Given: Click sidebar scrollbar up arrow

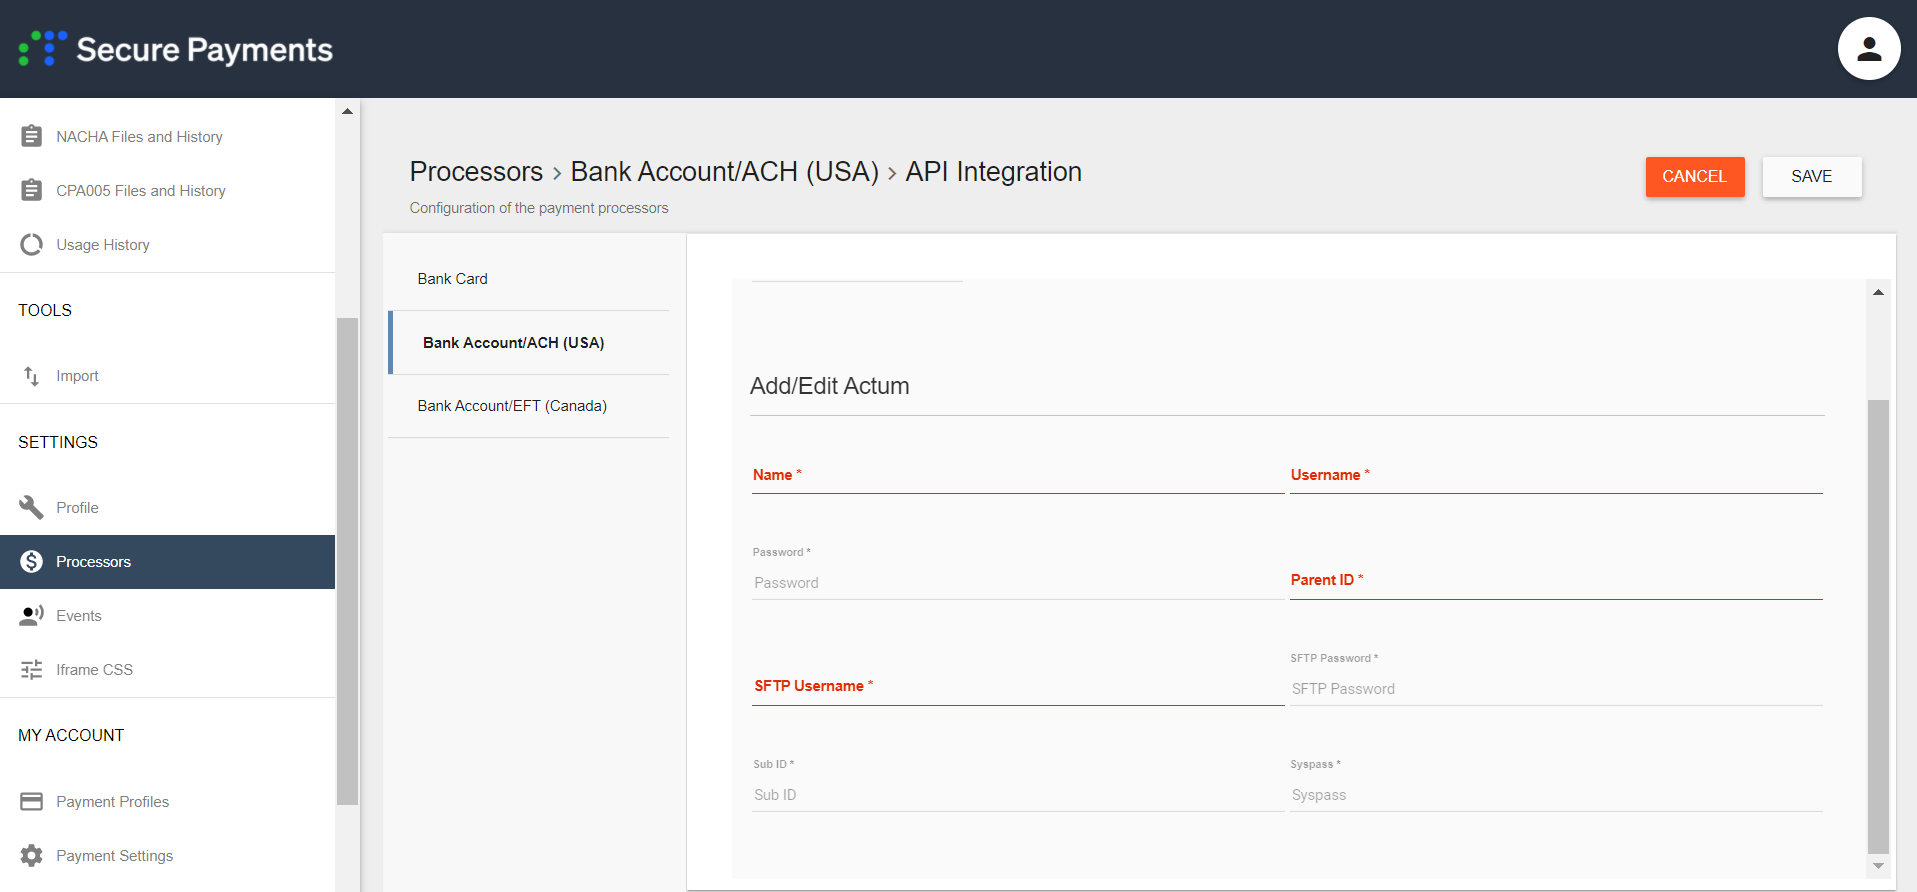Looking at the screenshot, I should point(347,111).
